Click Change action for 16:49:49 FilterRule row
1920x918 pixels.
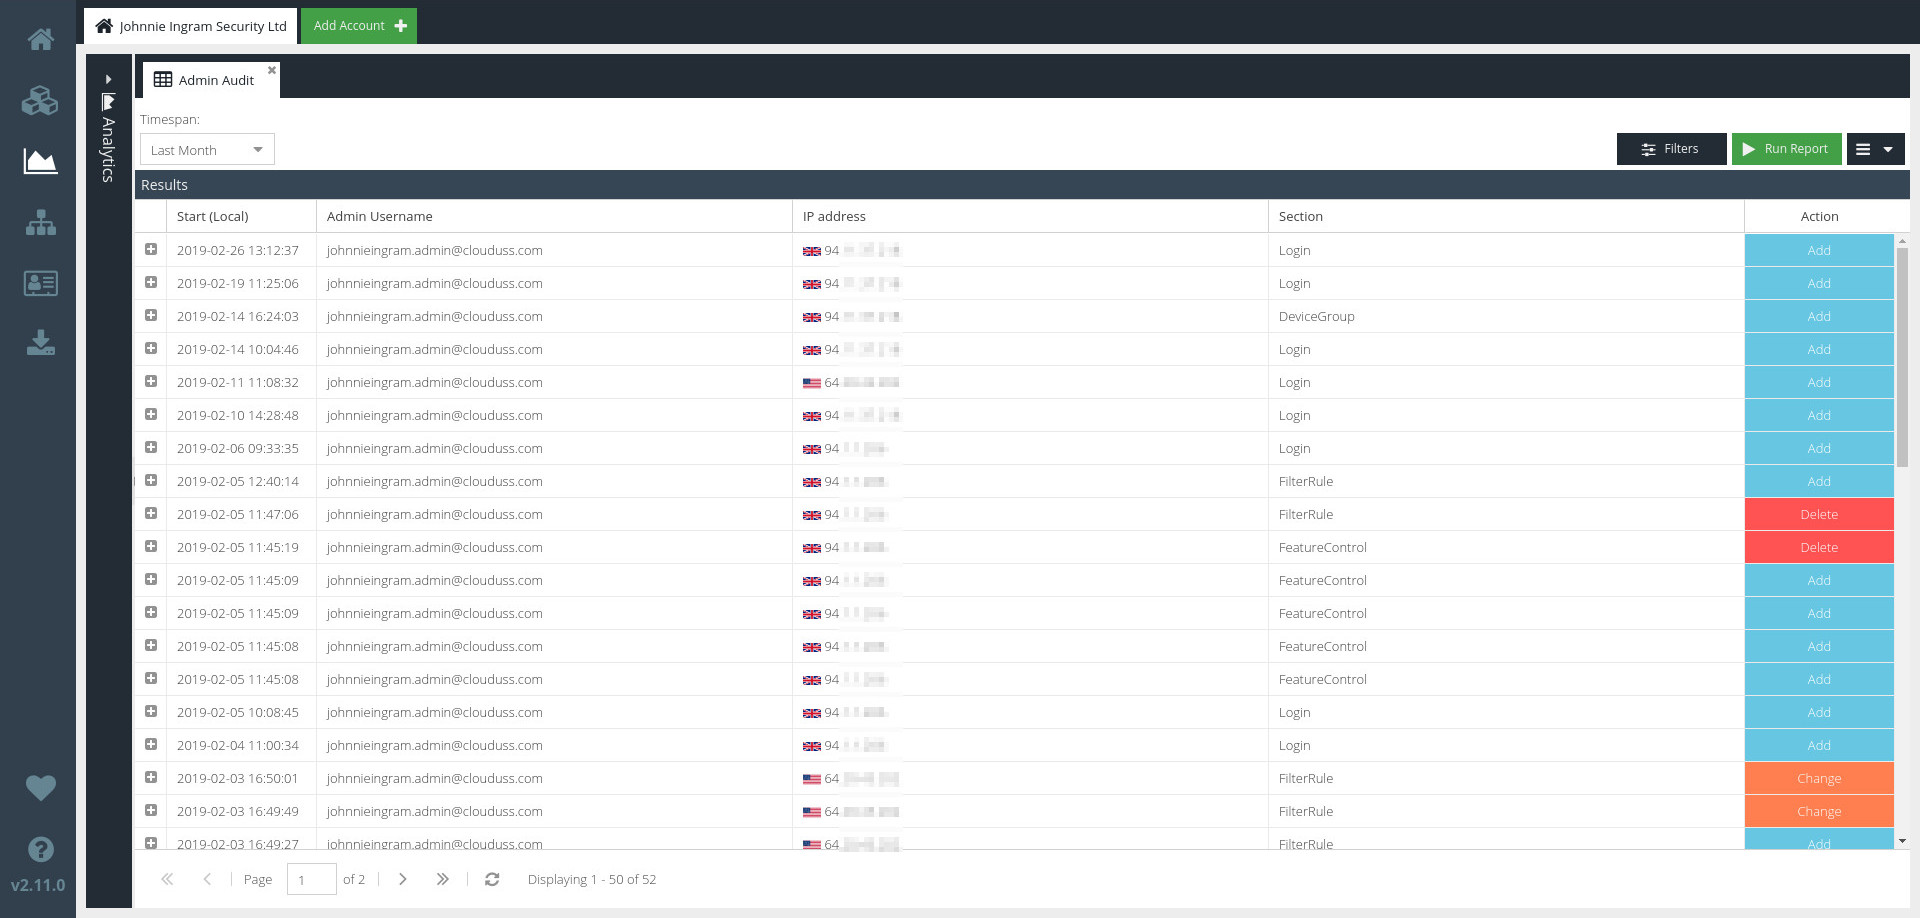point(1819,811)
